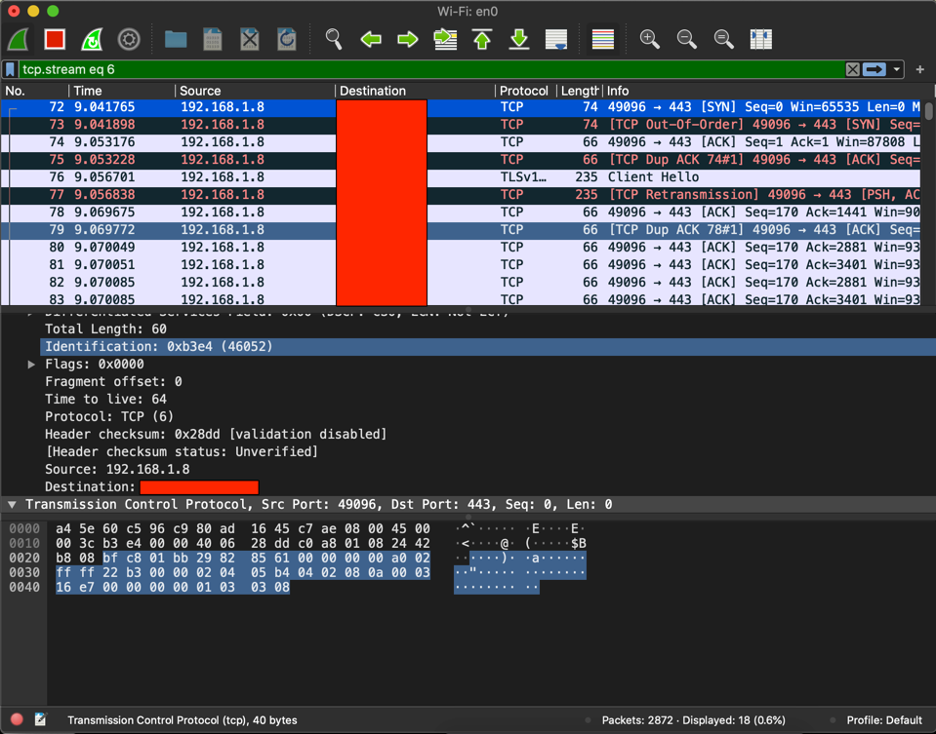Sort by the Info column header
The height and width of the screenshot is (734, 936).
tap(768, 91)
